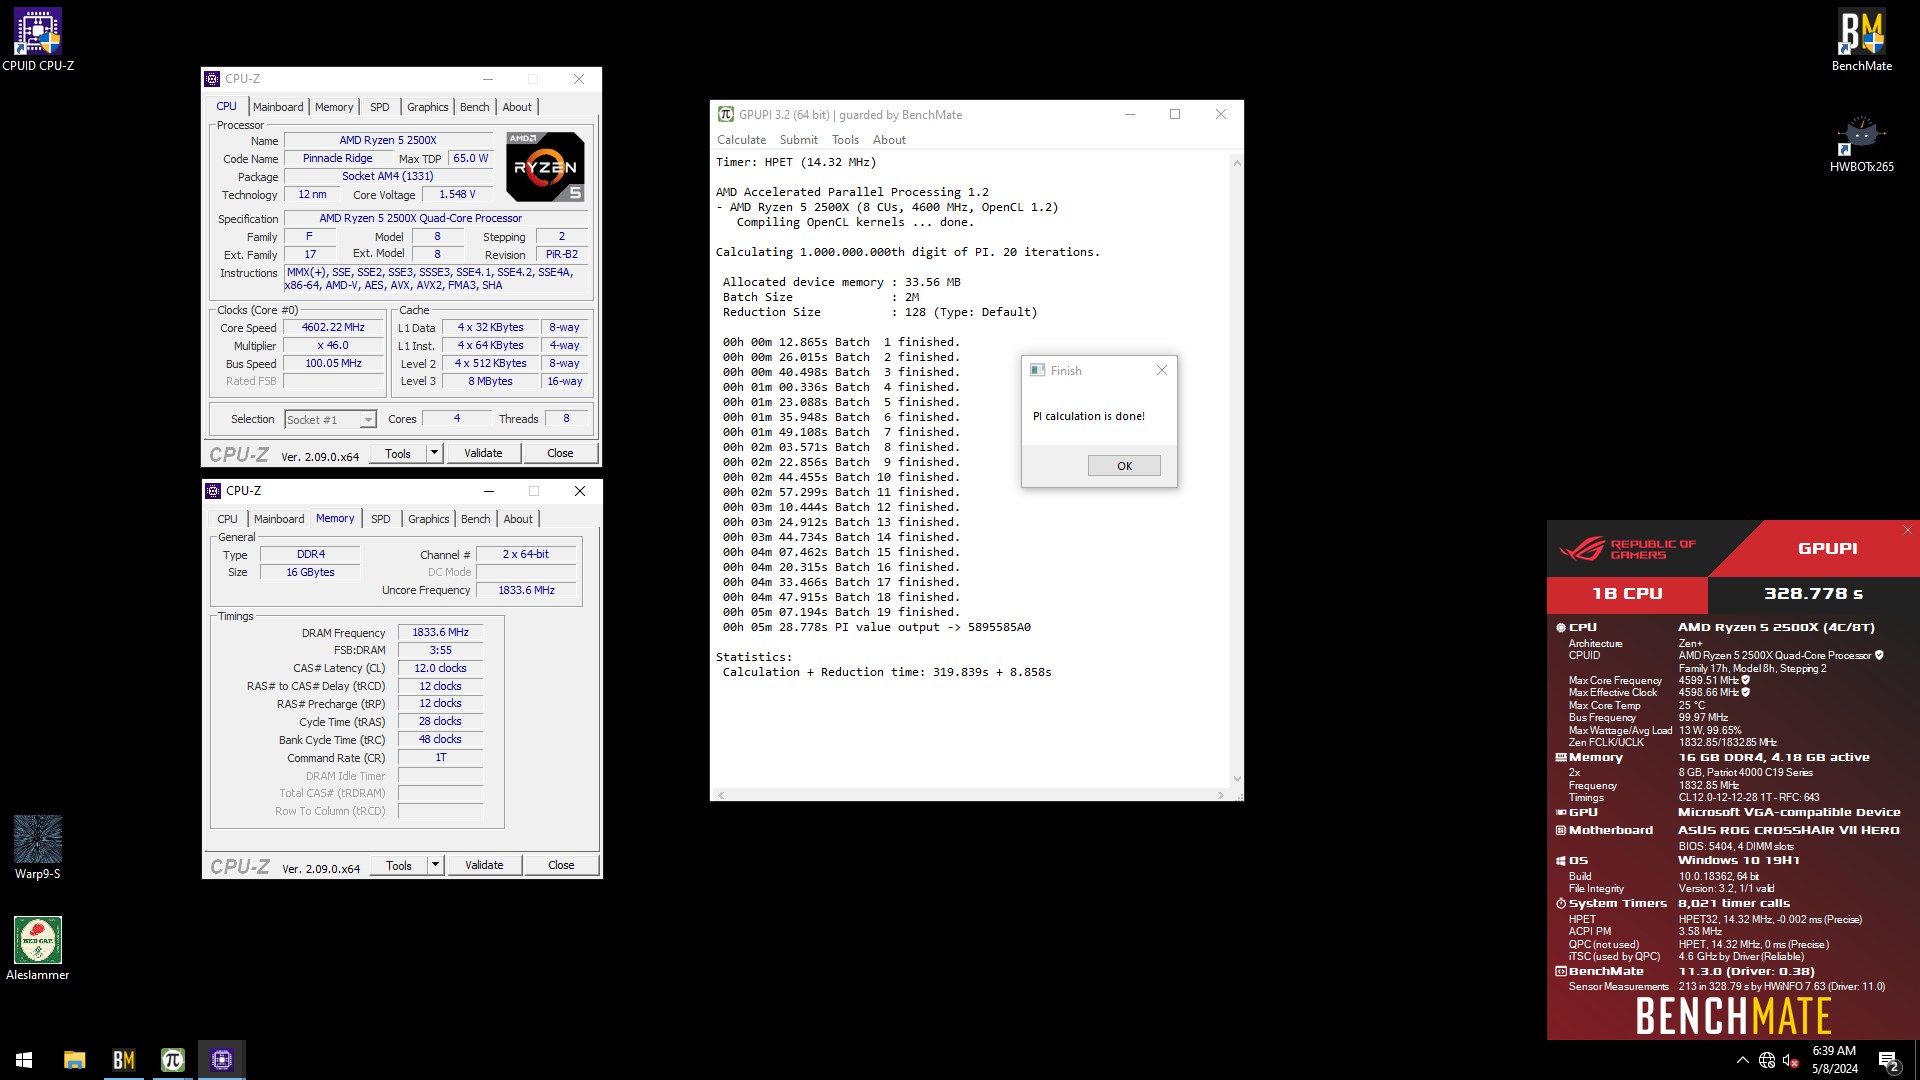Viewport: 1920px width, 1080px height.
Task: Click the Core Voltage 1.548 V field
Action: coord(457,195)
